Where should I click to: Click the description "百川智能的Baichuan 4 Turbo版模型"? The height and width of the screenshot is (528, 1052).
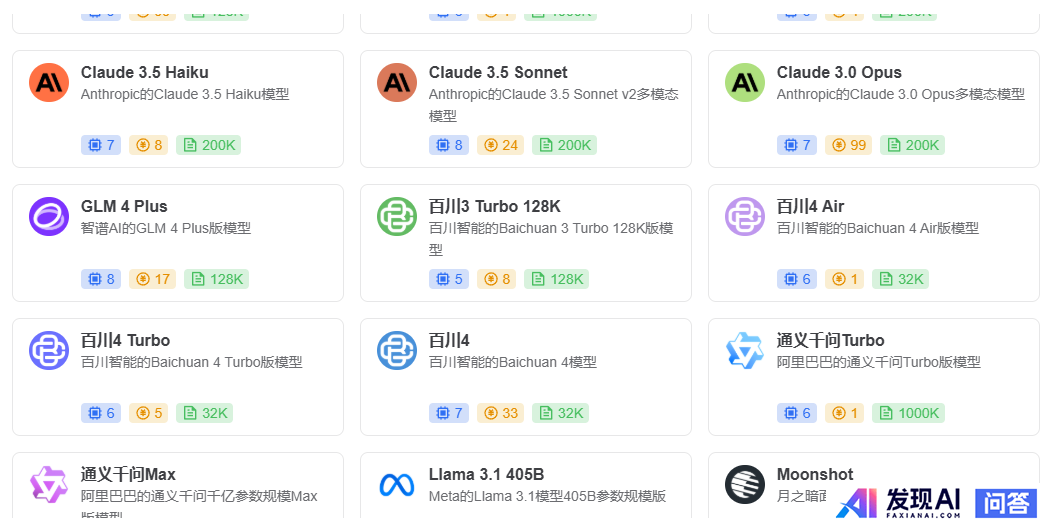point(192,363)
